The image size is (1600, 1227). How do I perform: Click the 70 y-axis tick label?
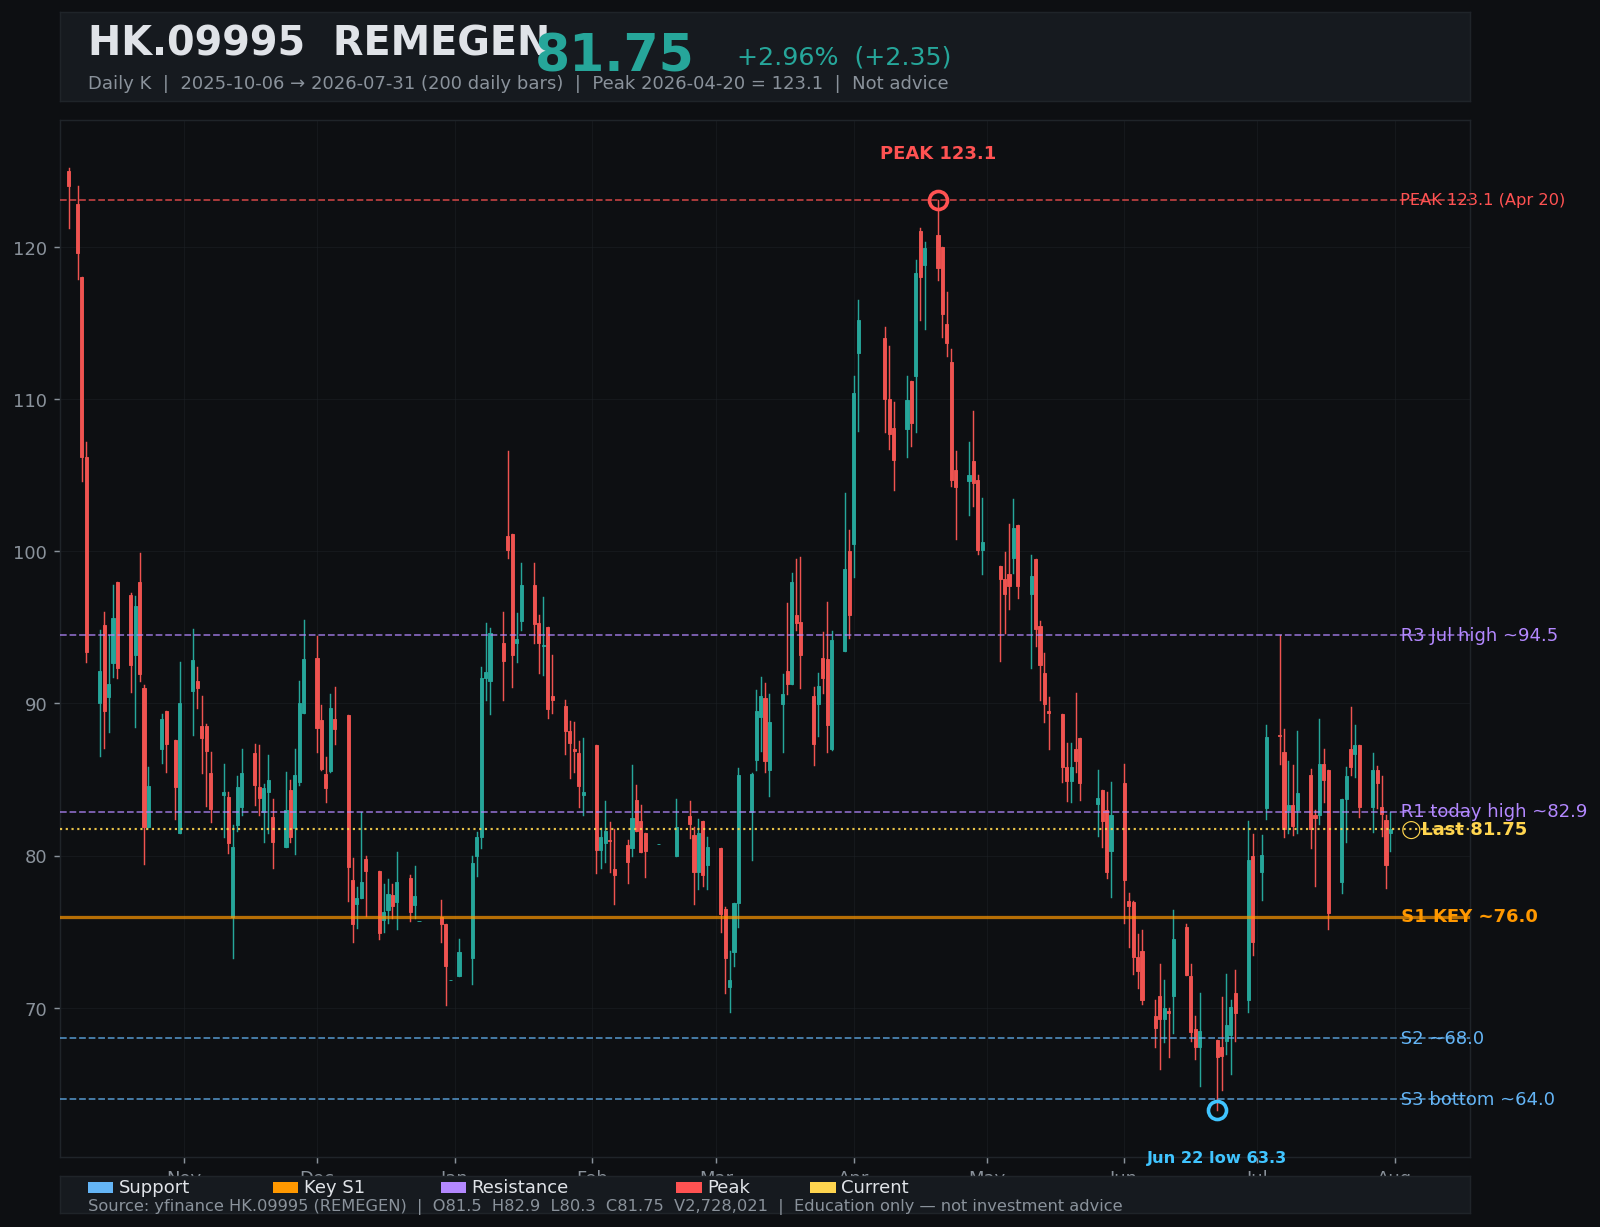[36, 1009]
